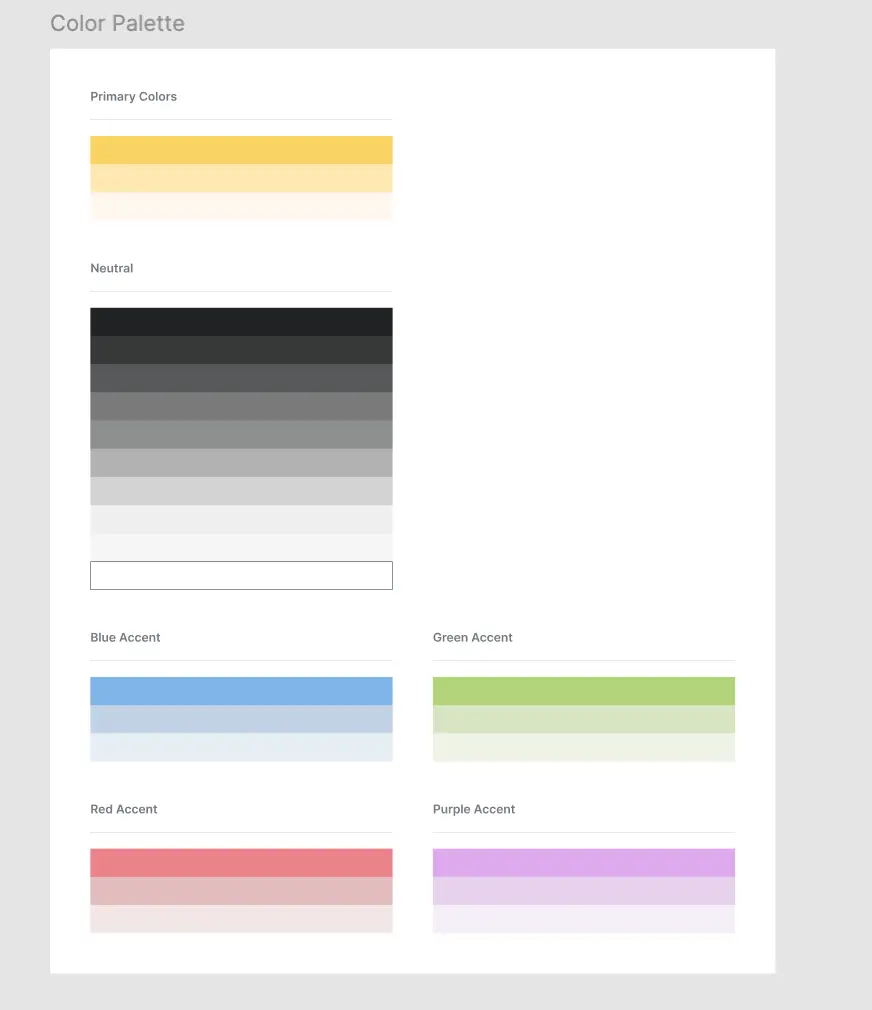Select the lightest Green Accent swatch
This screenshot has width=872, height=1010.
tap(583, 747)
